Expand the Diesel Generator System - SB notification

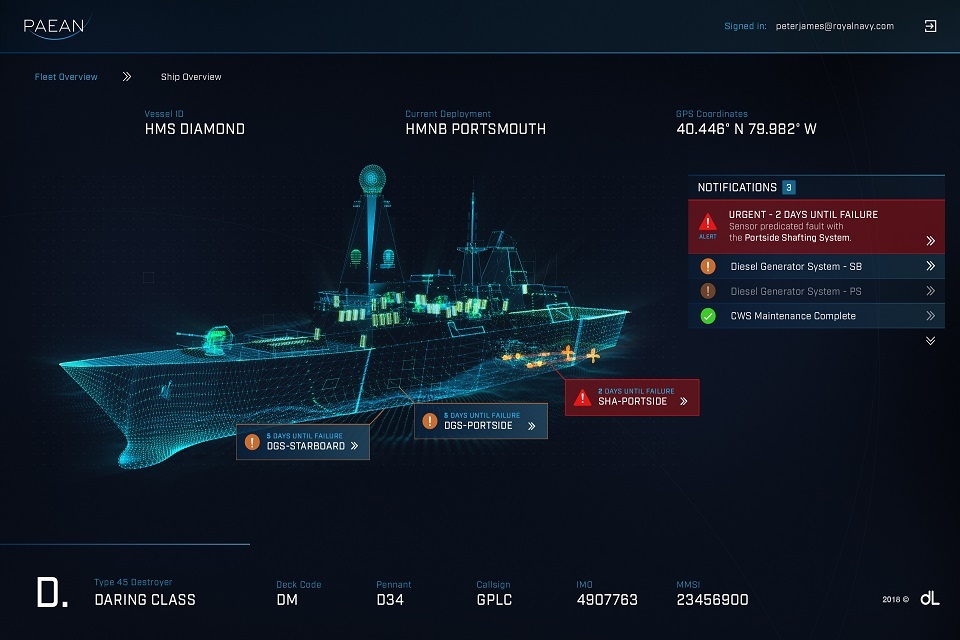pyautogui.click(x=930, y=266)
